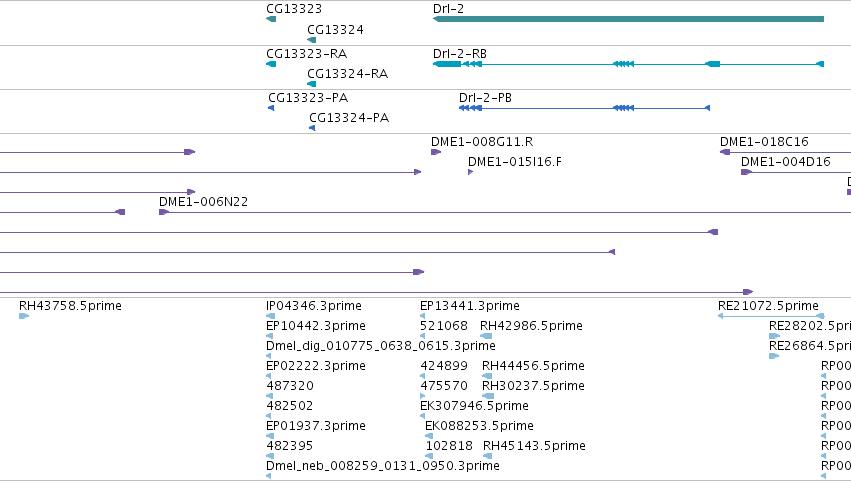Click the Drl-2-PB coding sequence glyph
The width and height of the screenshot is (851, 481).
click(585, 108)
